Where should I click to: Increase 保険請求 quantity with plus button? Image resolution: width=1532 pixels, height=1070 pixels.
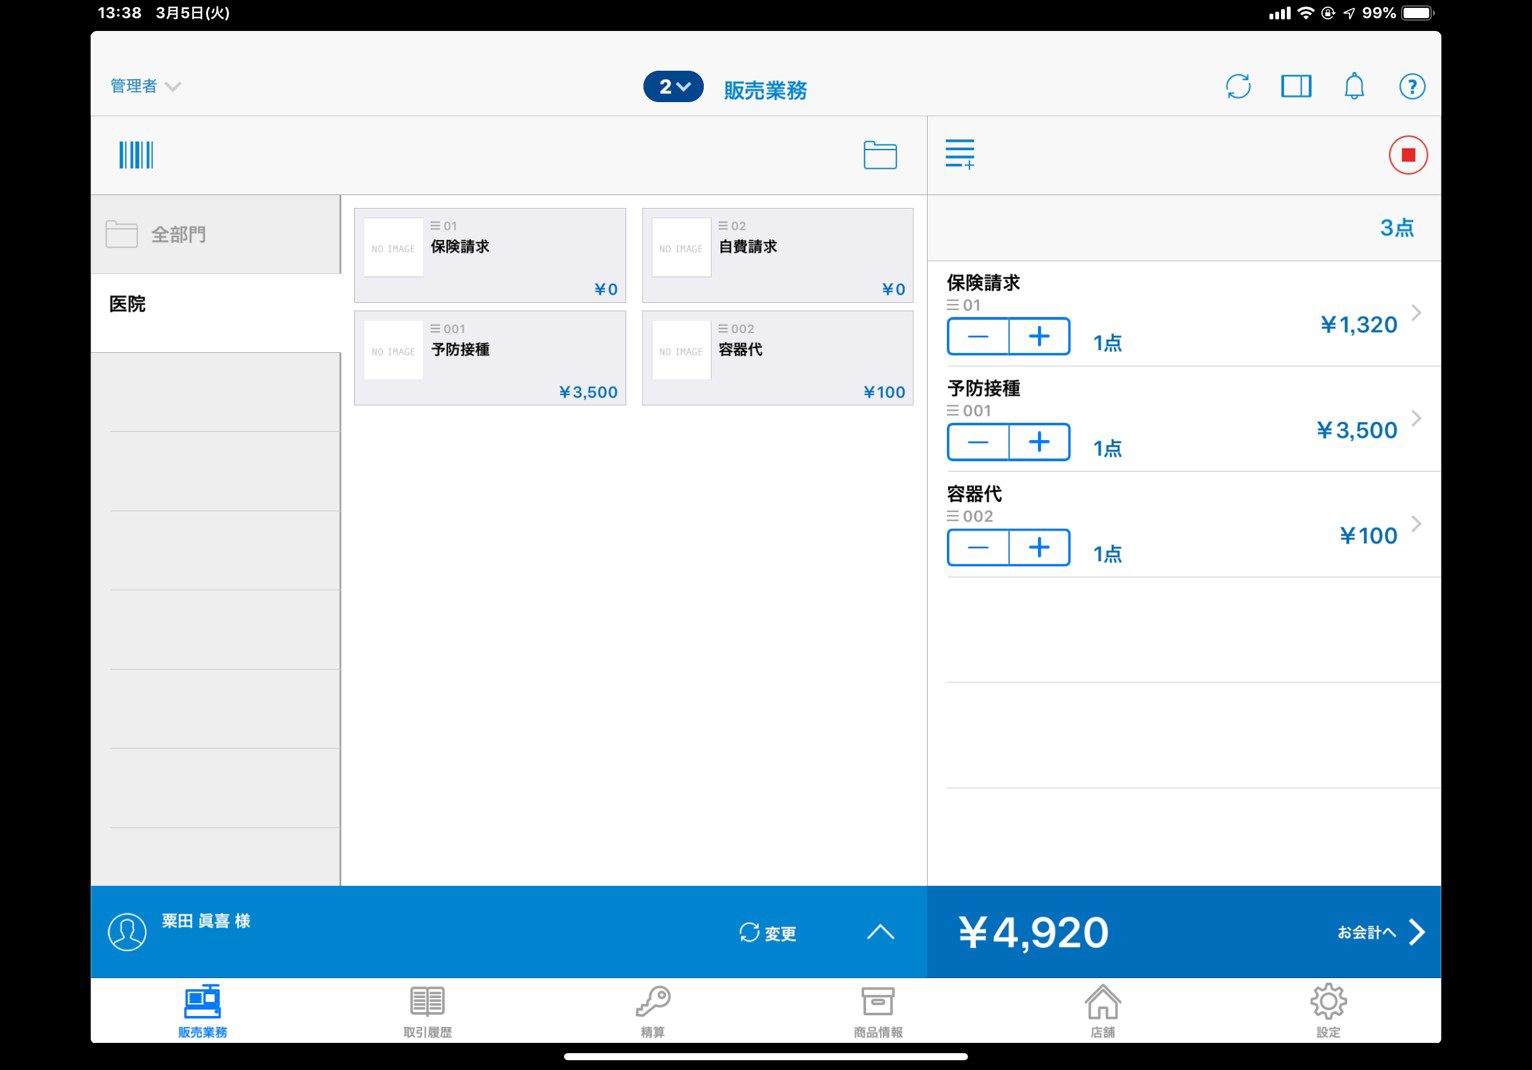point(1039,337)
